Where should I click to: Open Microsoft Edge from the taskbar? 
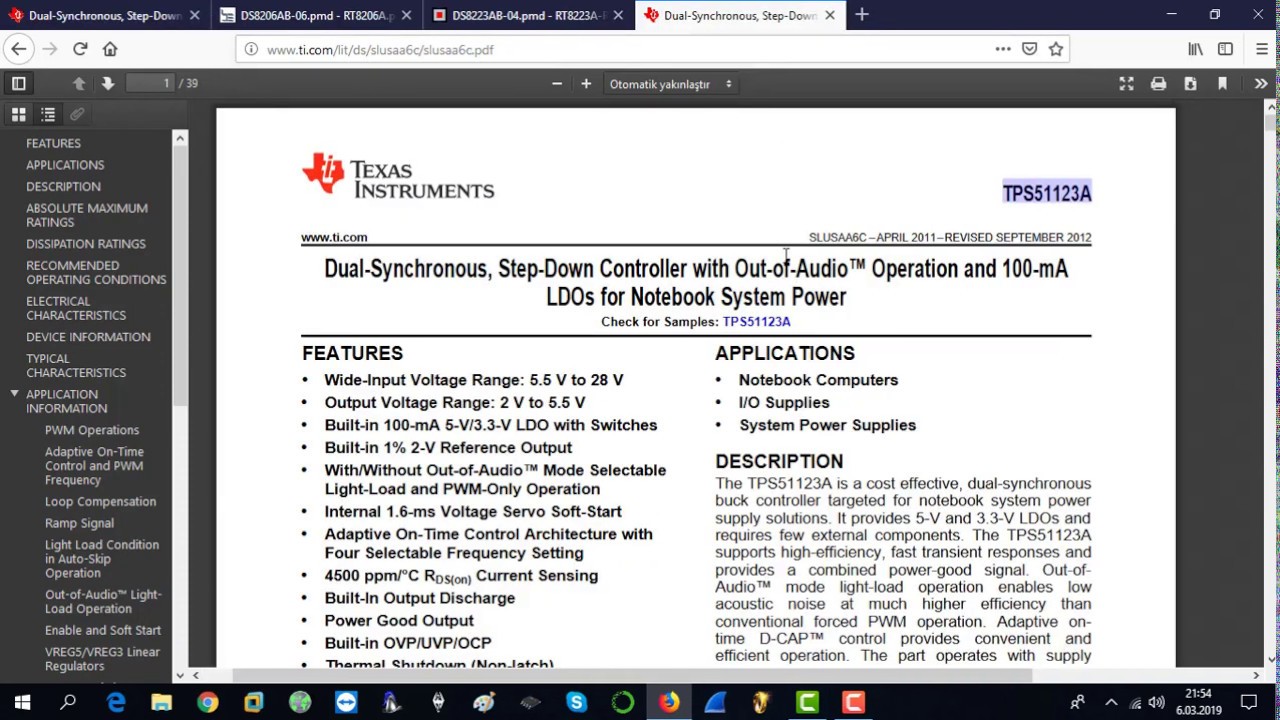pos(116,702)
